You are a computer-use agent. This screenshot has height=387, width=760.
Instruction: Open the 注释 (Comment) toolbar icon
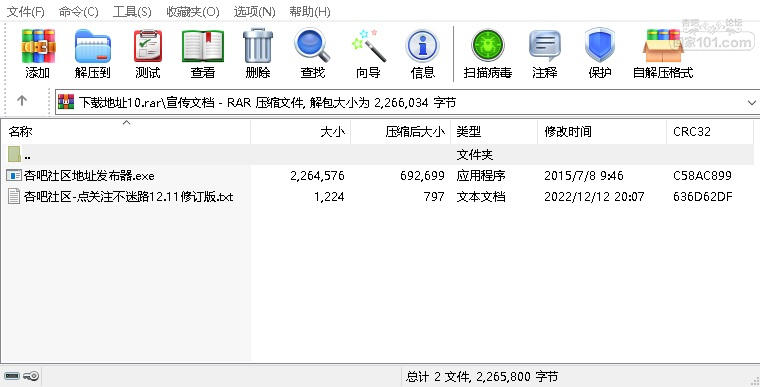545,46
